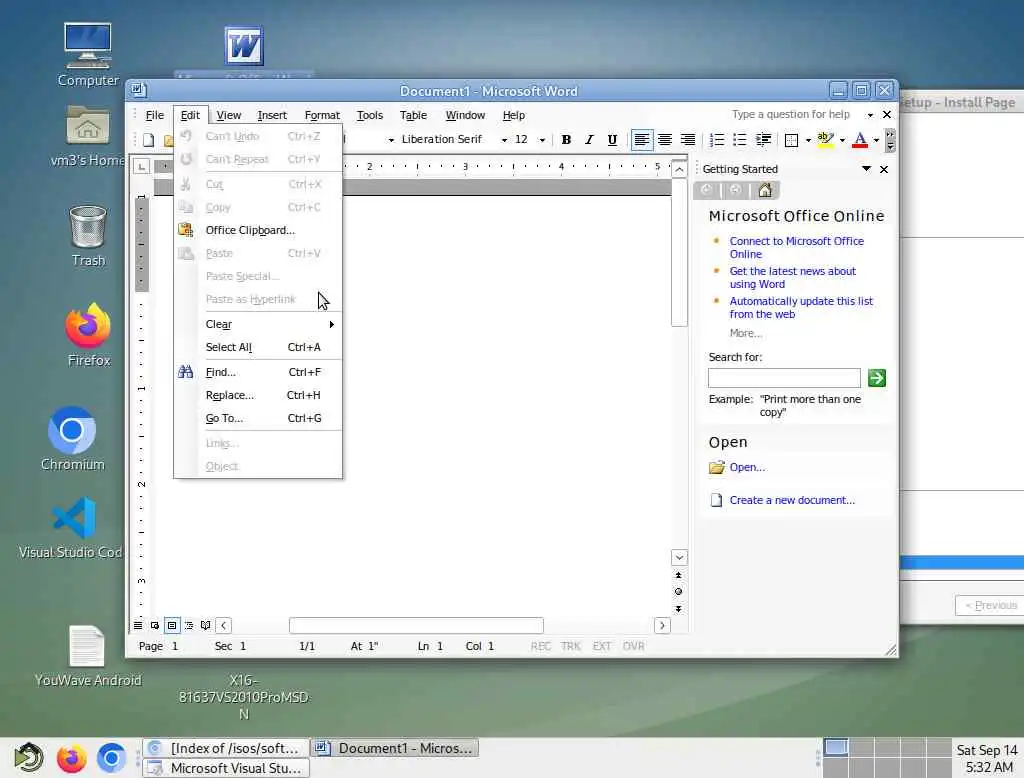
Task: Open the Format menu
Action: (x=322, y=116)
